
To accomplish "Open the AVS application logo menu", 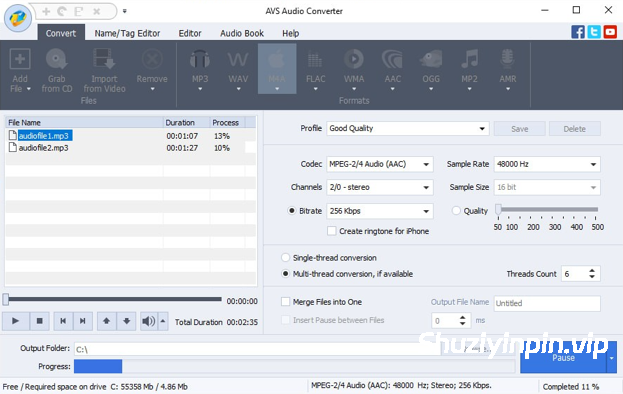I will [x=18, y=18].
